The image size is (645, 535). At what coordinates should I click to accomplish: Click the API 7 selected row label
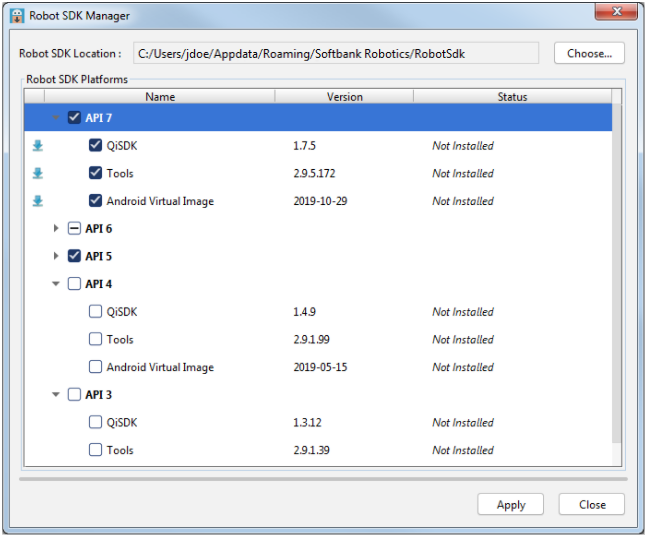click(x=98, y=118)
